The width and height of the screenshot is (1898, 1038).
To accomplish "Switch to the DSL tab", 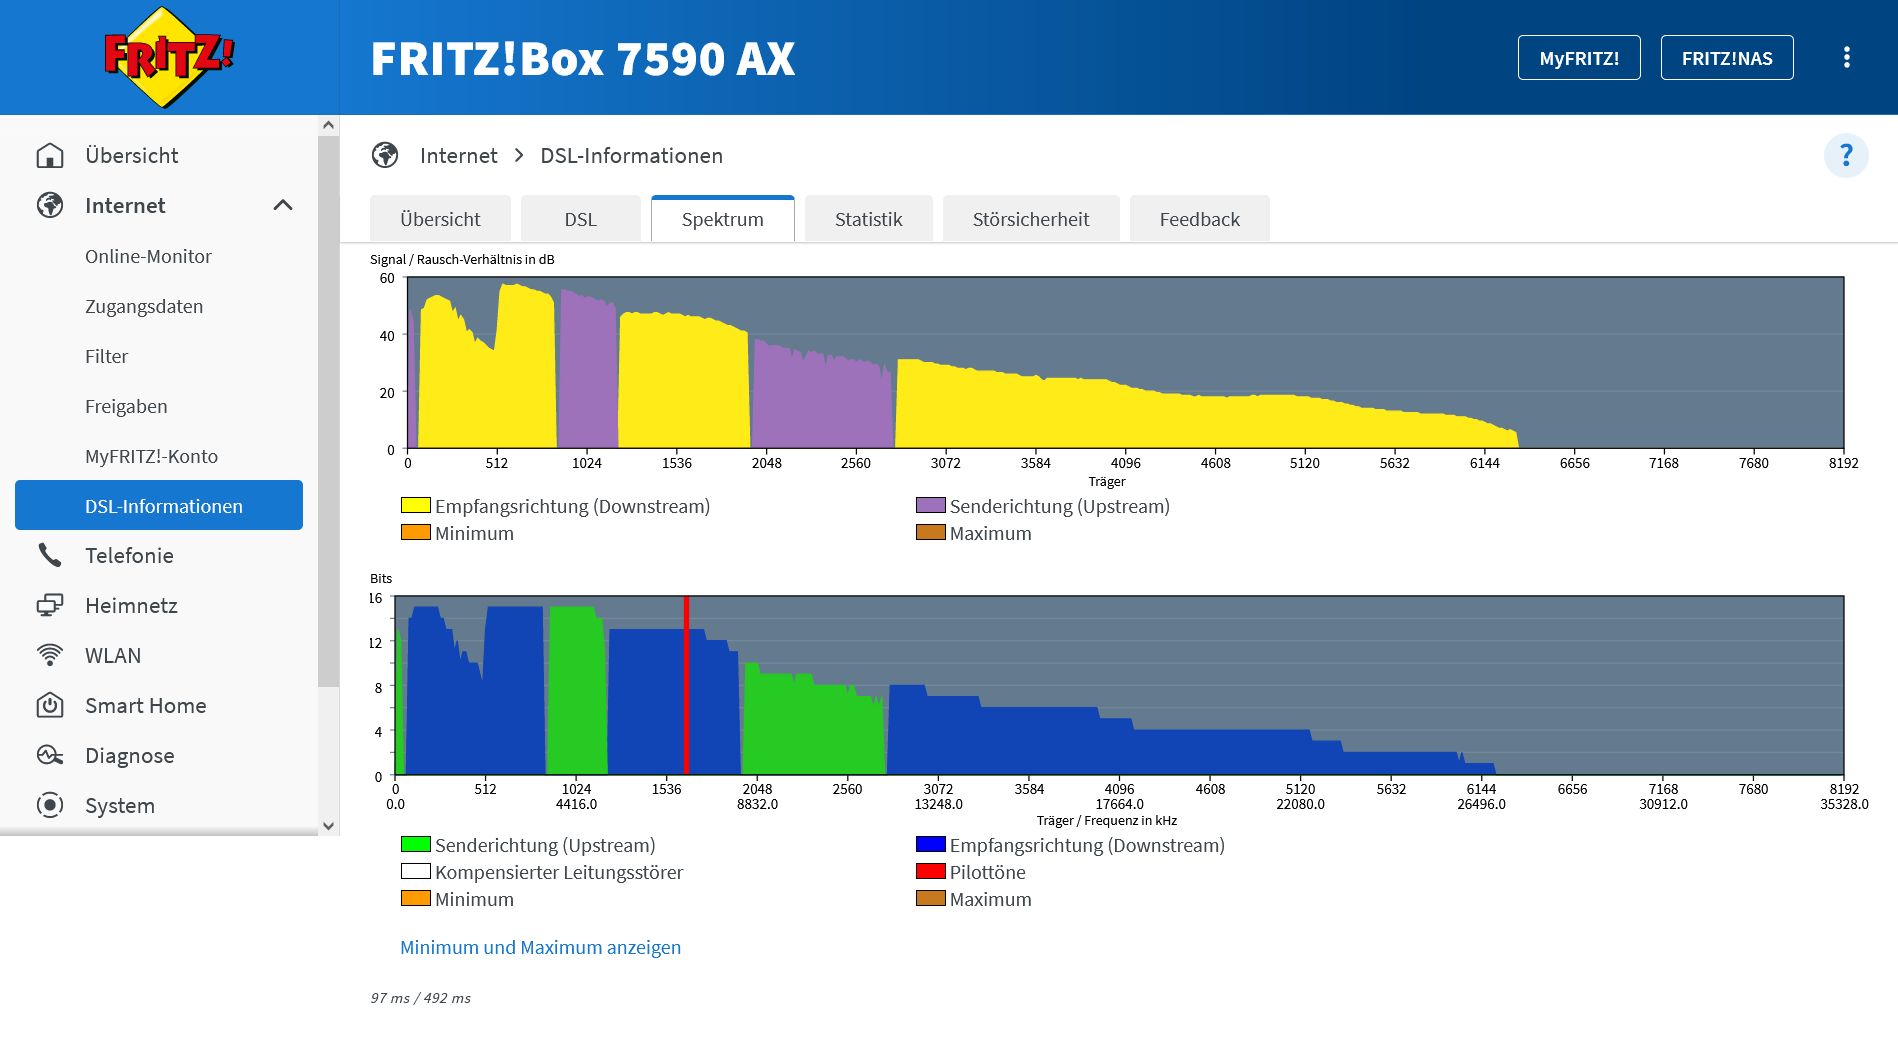I will pos(580,219).
